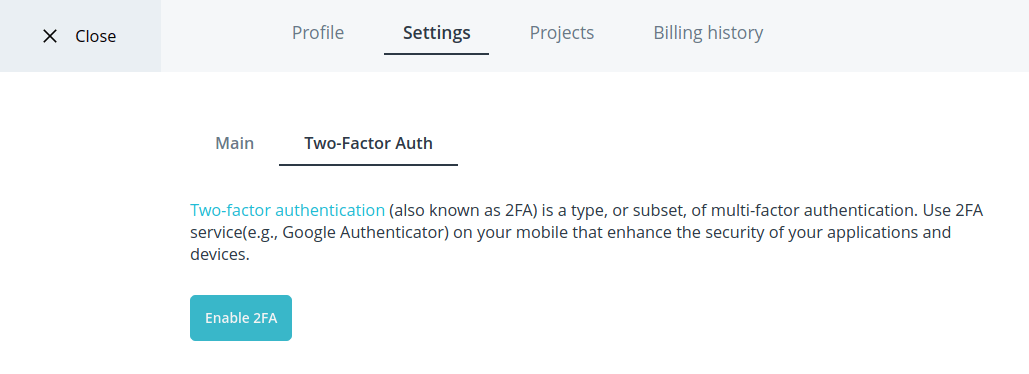Viewport: 1029px width, 374px height.
Task: View past invoices via Billing history
Action: 708,33
